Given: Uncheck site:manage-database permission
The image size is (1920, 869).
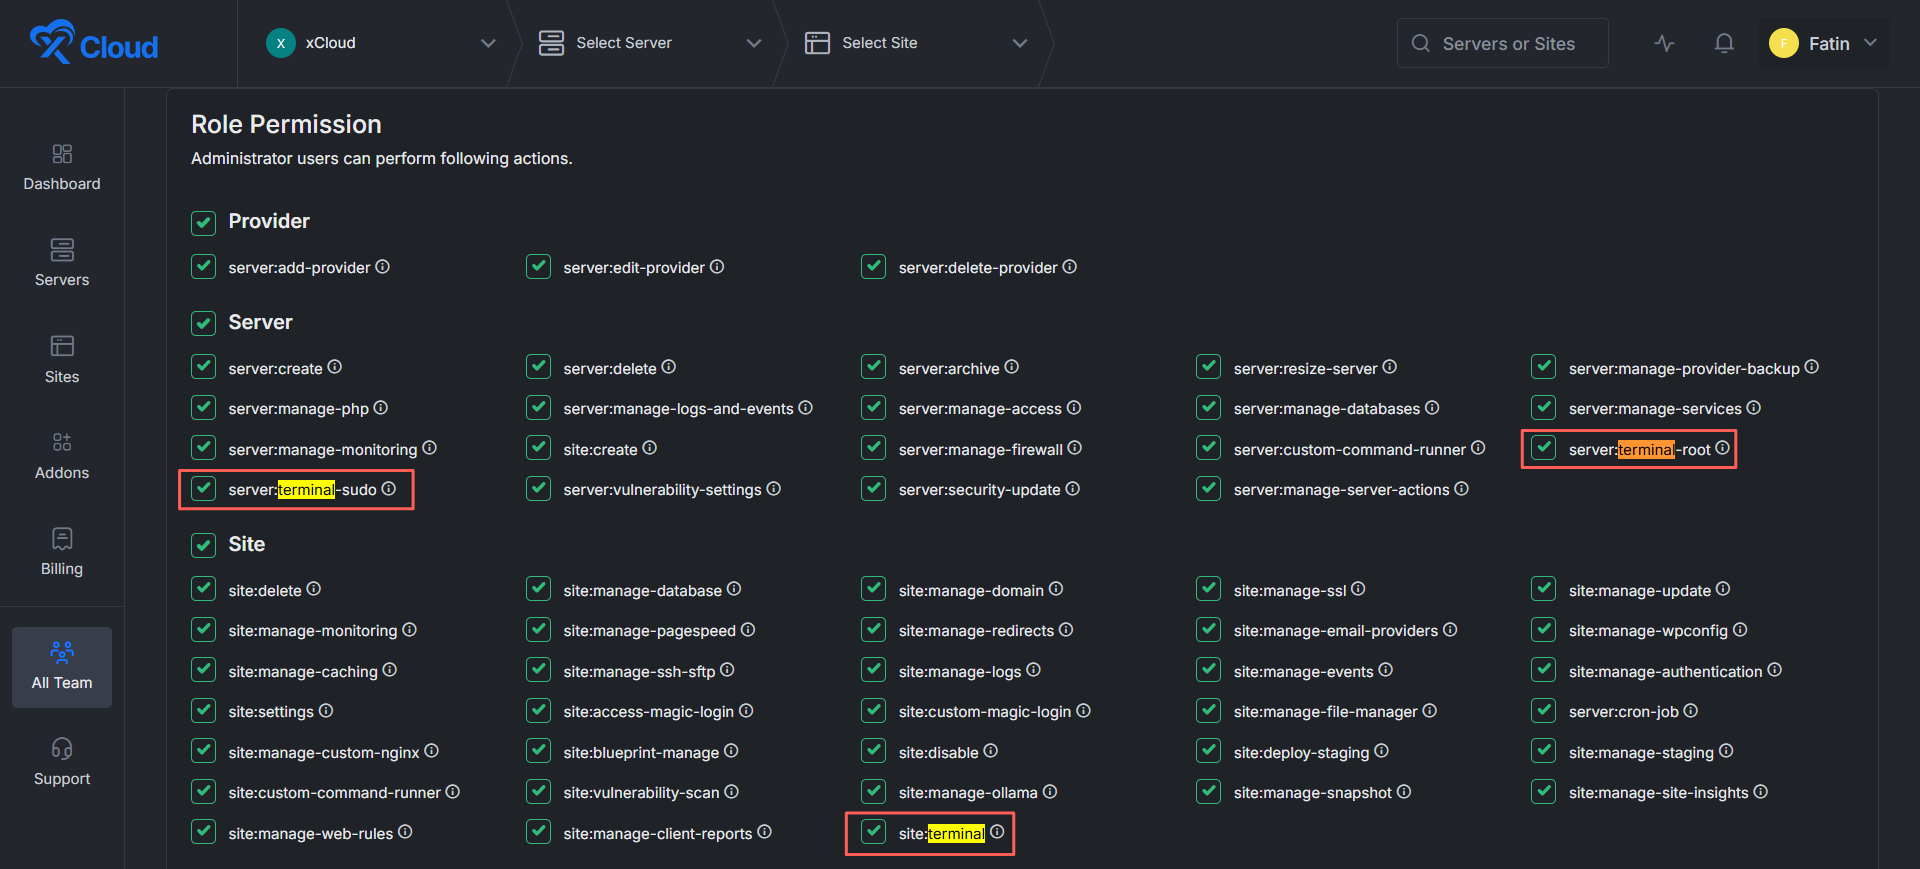Looking at the screenshot, I should click(x=538, y=589).
